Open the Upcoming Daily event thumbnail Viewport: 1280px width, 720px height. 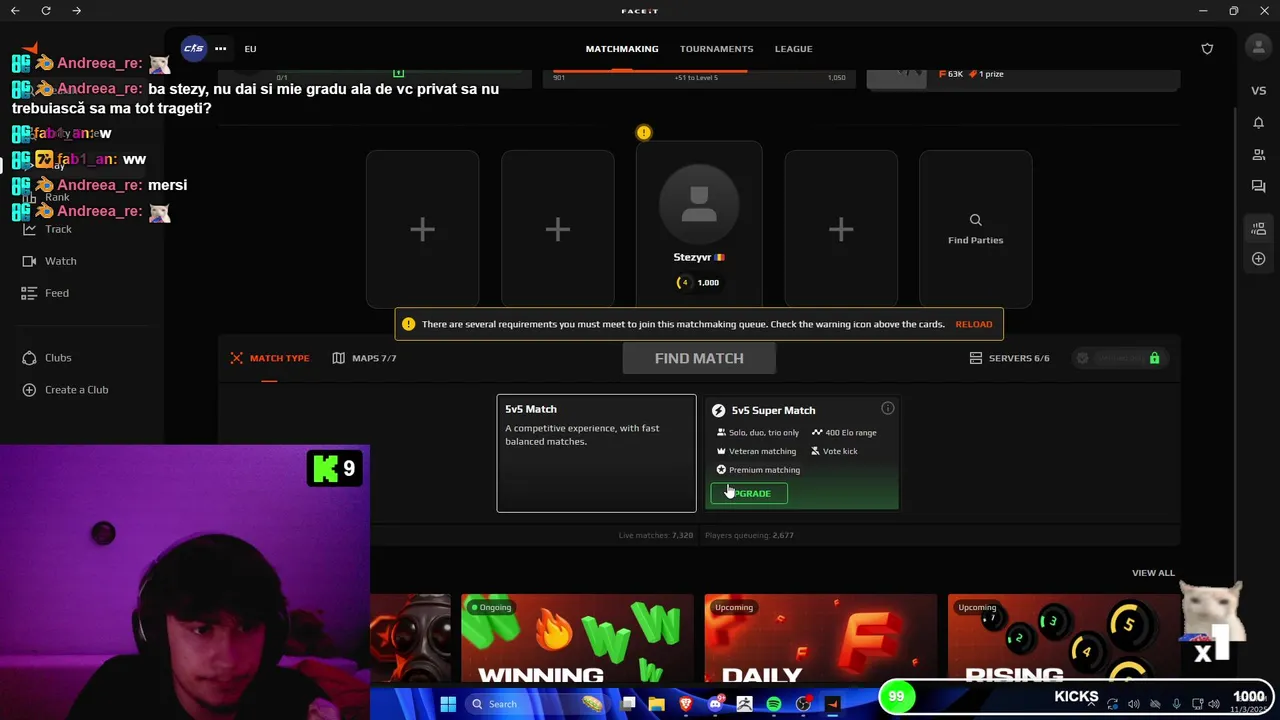820,638
